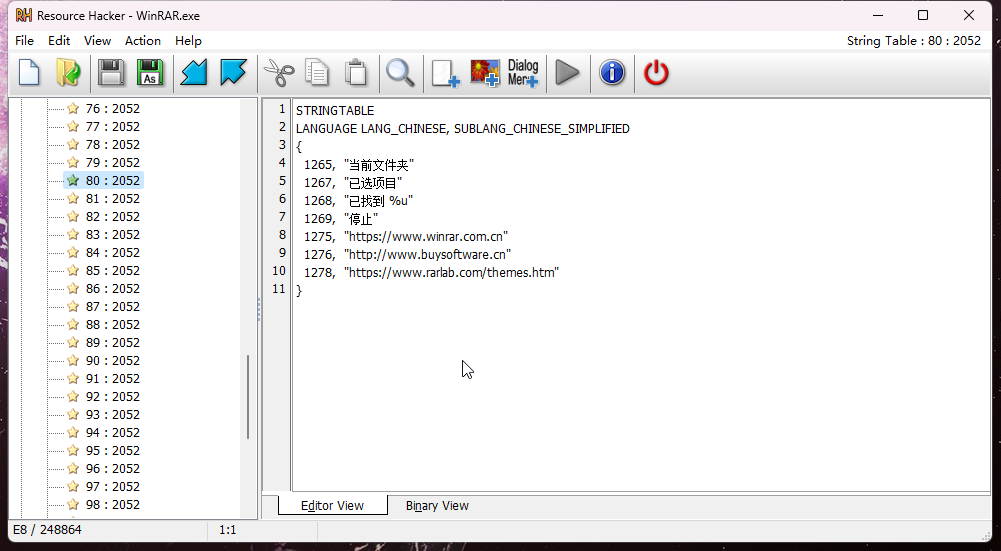This screenshot has width=1001, height=551.
Task: Save the file with the gray floppy icon
Action: click(x=111, y=73)
